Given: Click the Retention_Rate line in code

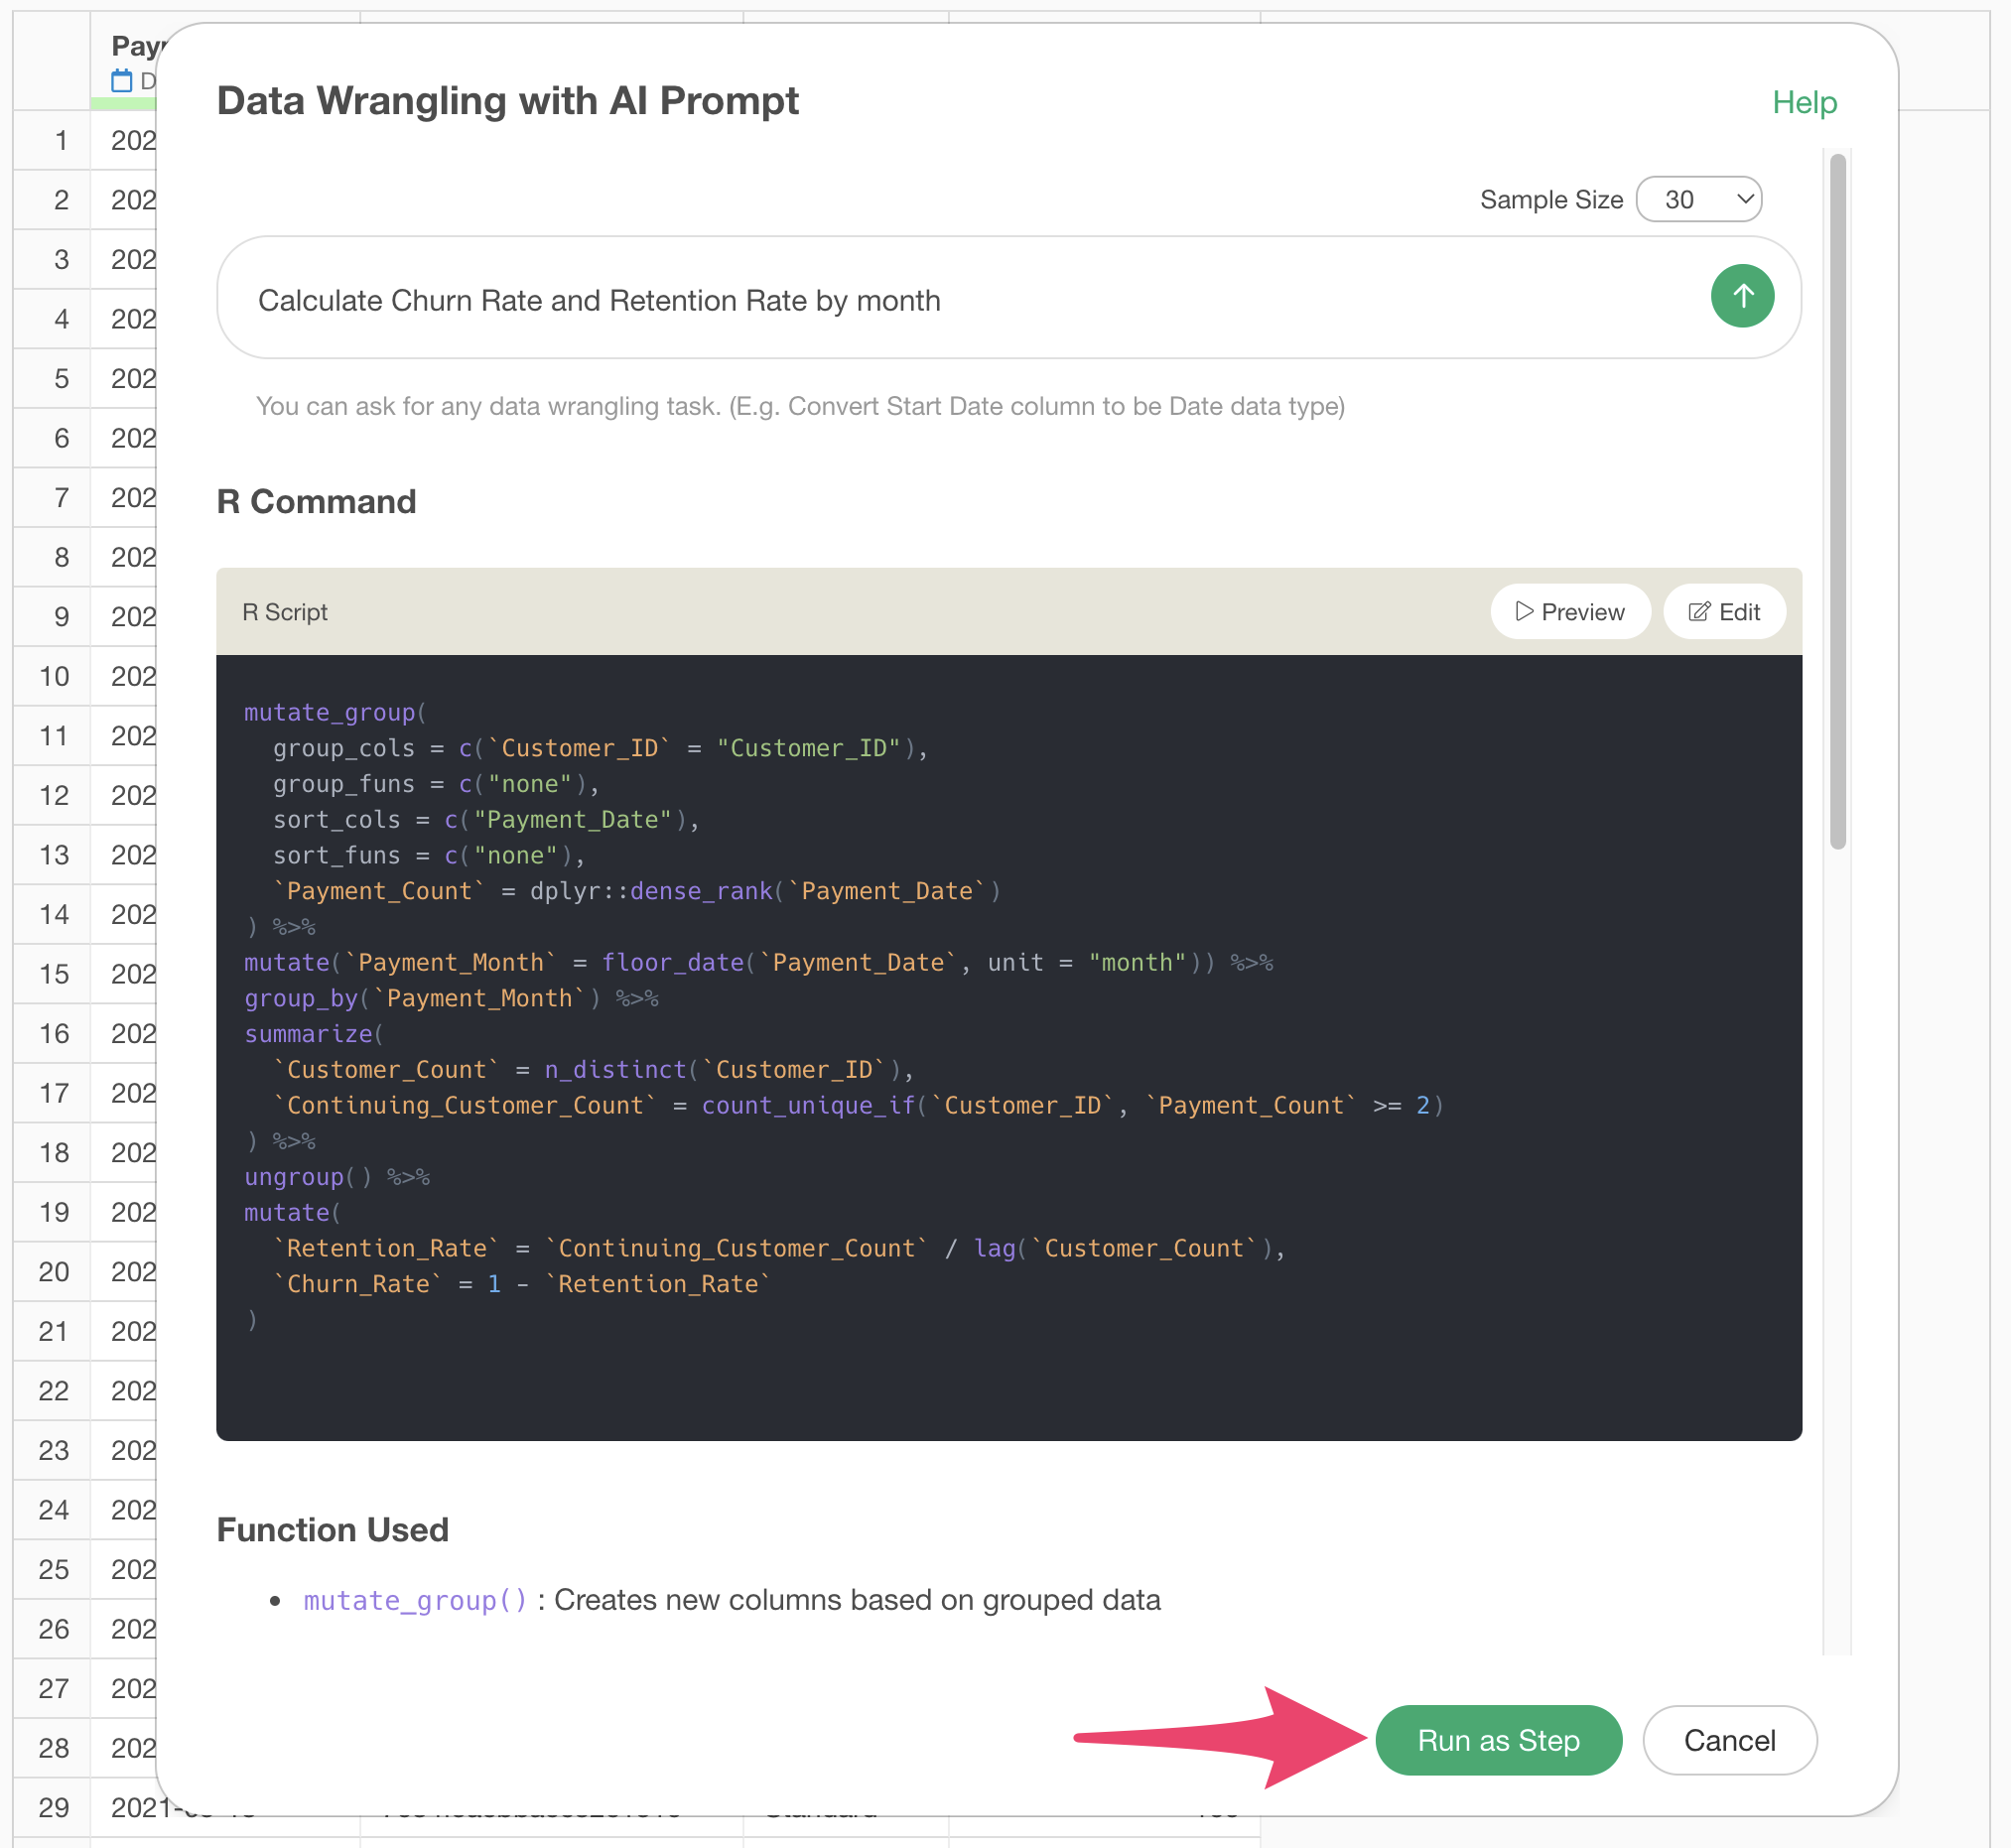Looking at the screenshot, I should click(x=780, y=1248).
